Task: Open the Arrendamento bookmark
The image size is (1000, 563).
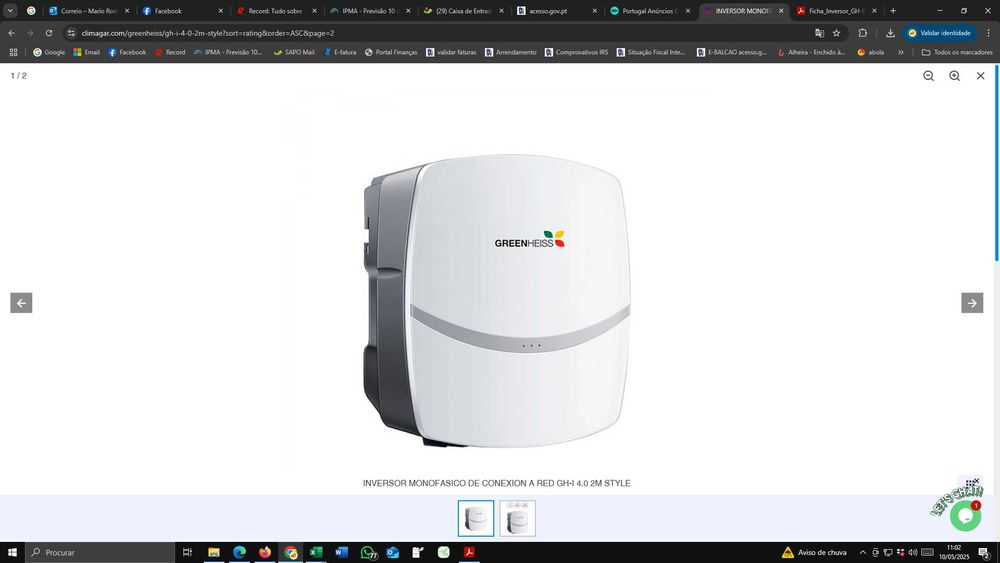Action: tap(511, 52)
